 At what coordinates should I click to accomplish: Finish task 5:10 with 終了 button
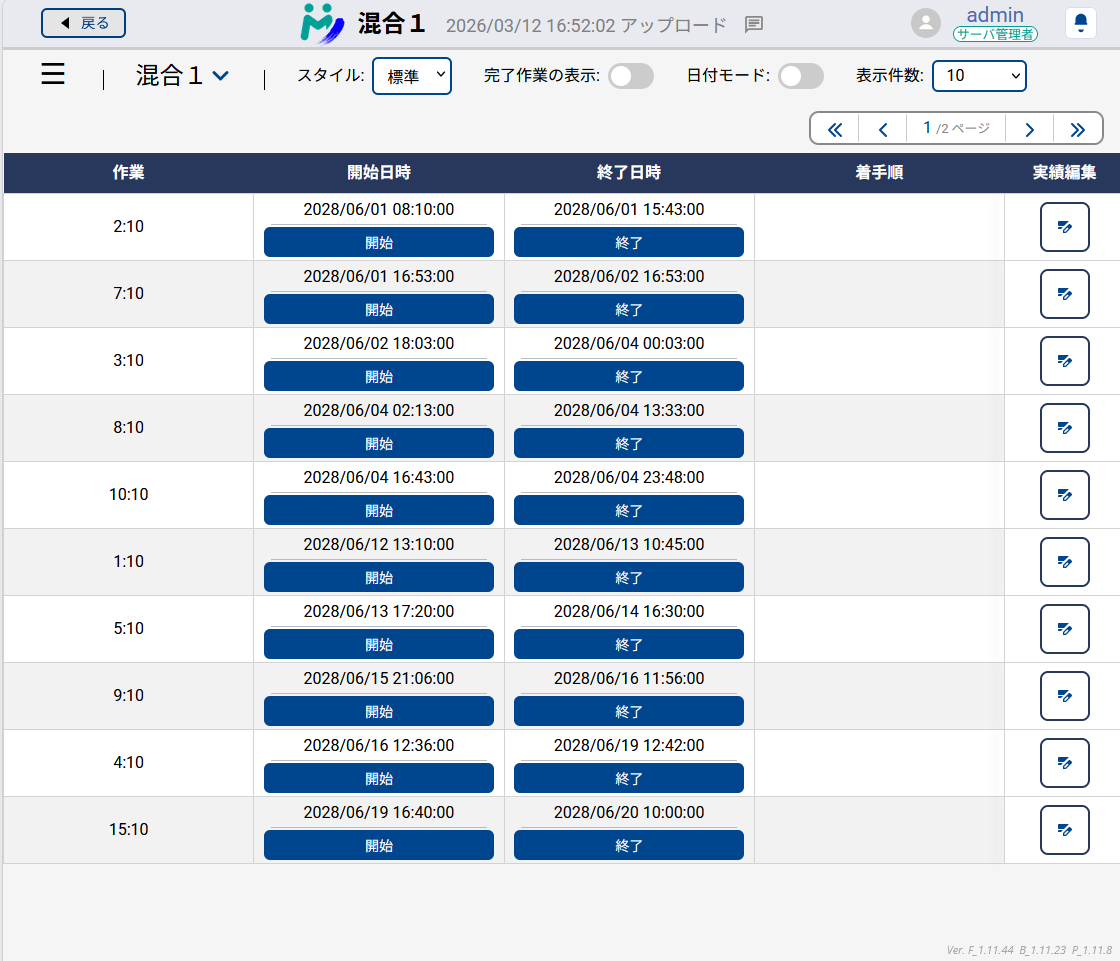(629, 644)
